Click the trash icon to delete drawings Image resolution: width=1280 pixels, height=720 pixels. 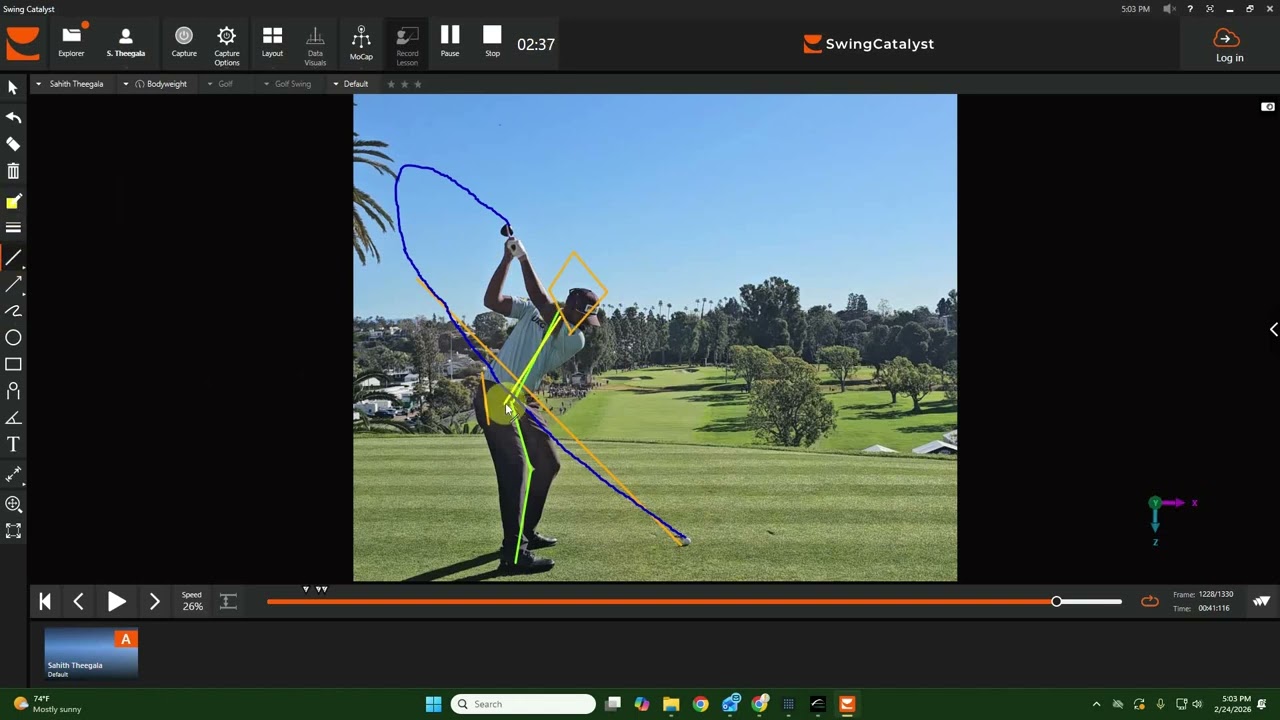(13, 172)
